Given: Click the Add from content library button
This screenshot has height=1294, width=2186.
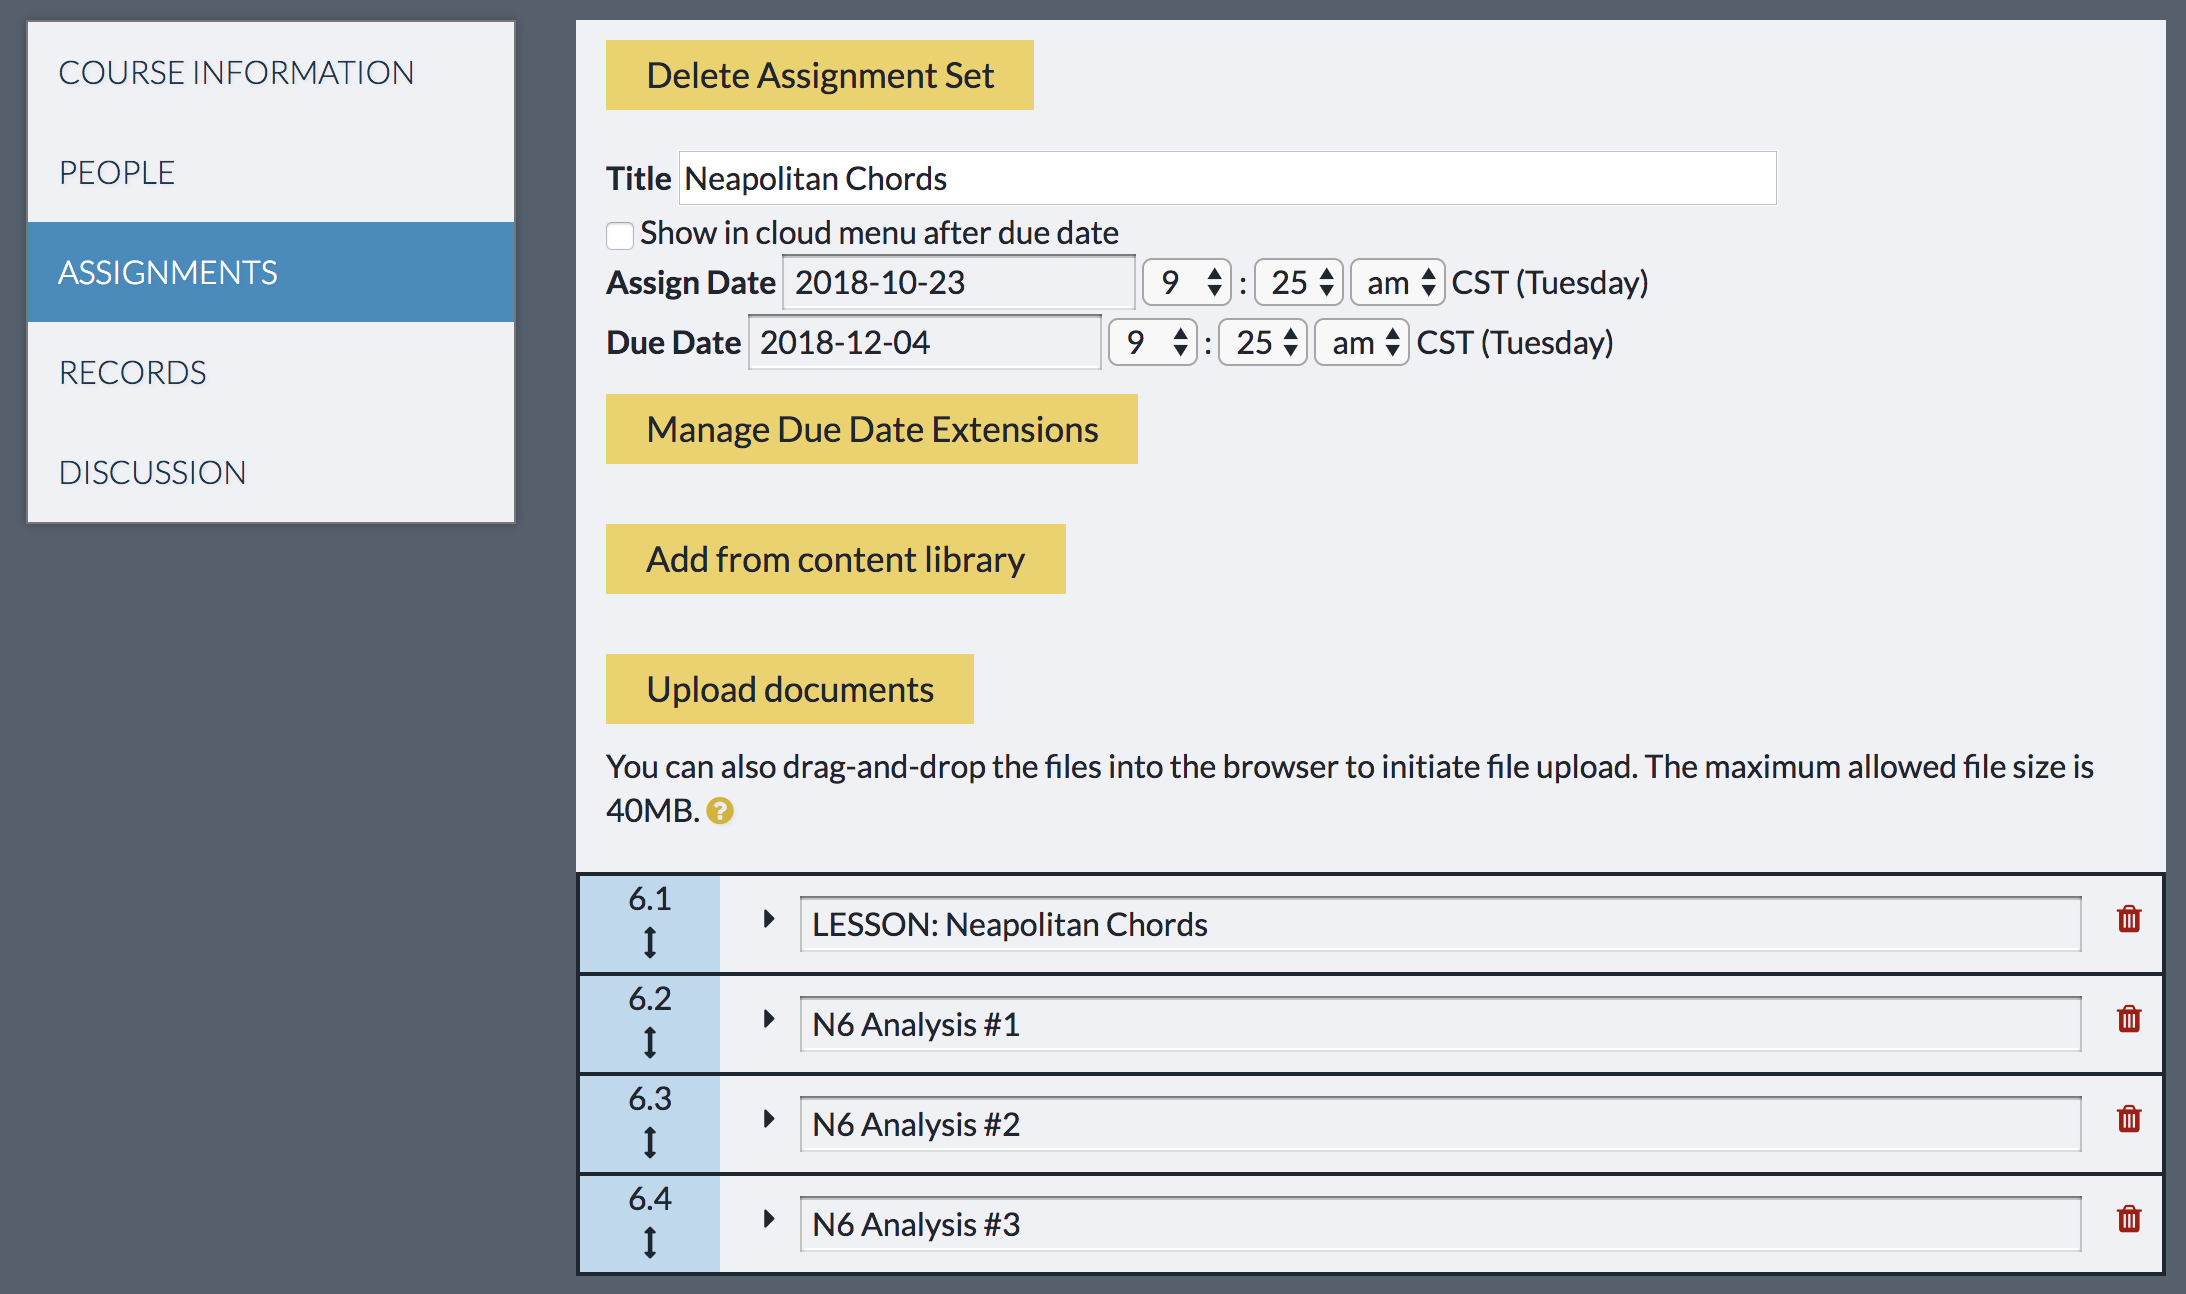Looking at the screenshot, I should 835,559.
